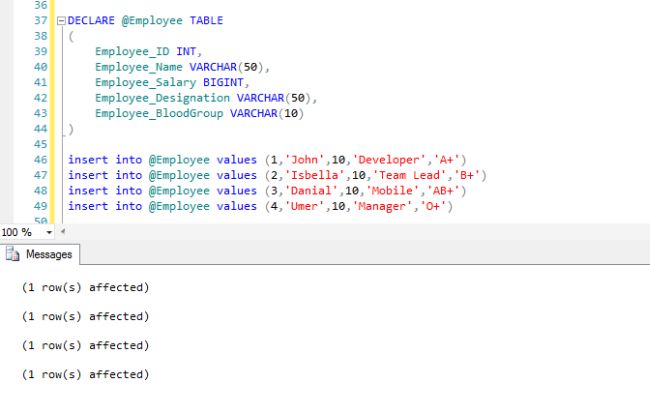Viewport: 650px width, 412px height.
Task: Click the first '(1 row(s) affected)' message
Action: (85, 287)
